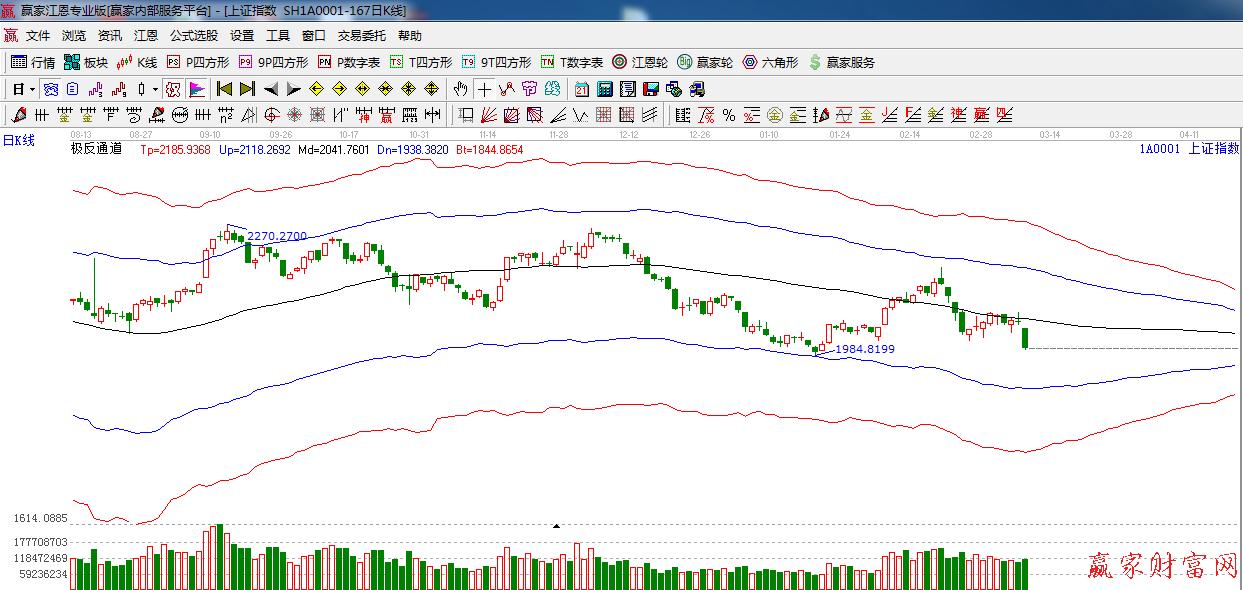The height and width of the screenshot is (590, 1243).
Task: Select the hand pan tool
Action: coord(460,89)
